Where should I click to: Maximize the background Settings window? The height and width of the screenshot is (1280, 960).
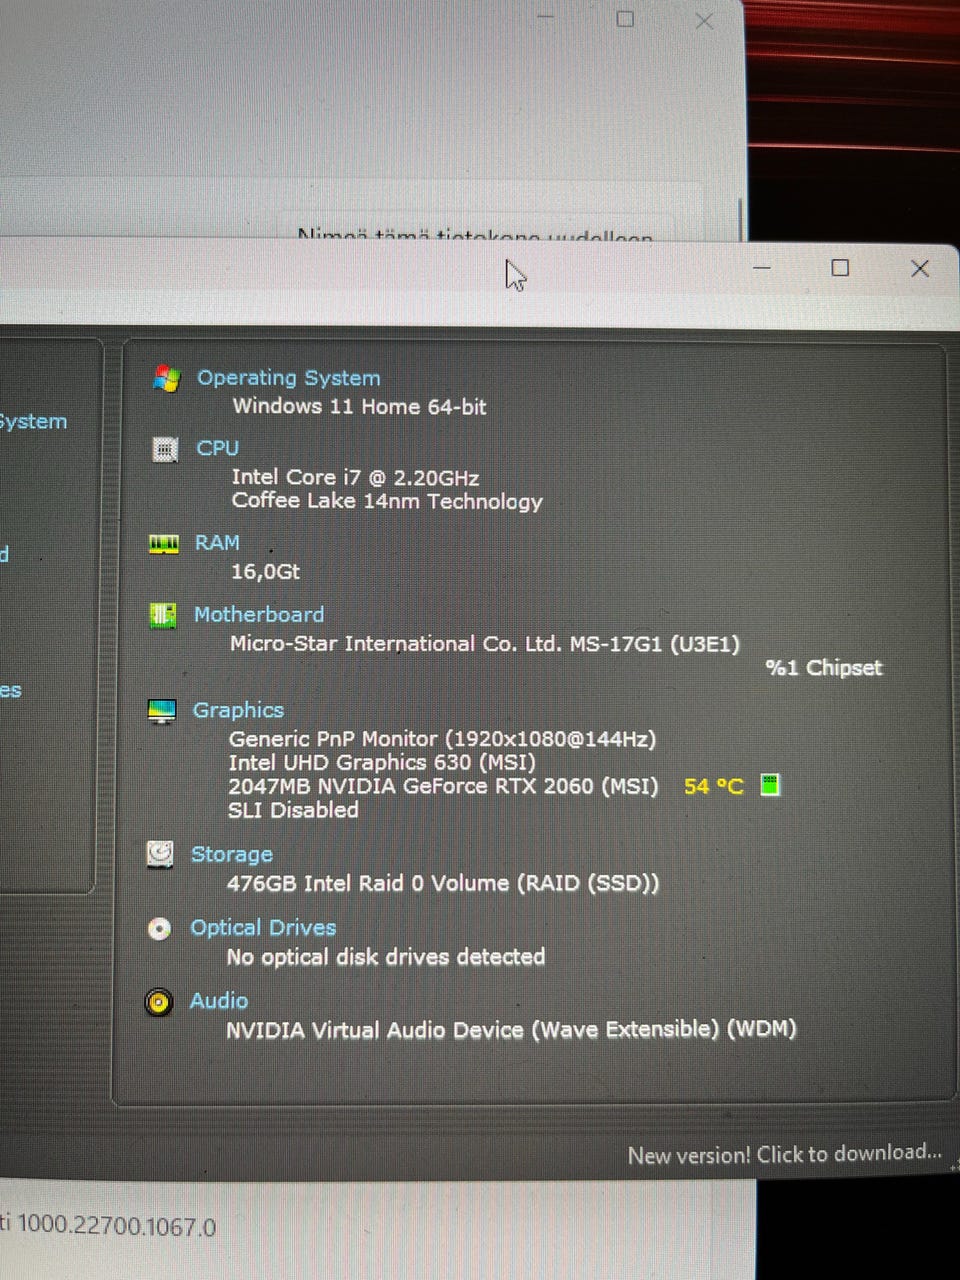[x=625, y=19]
